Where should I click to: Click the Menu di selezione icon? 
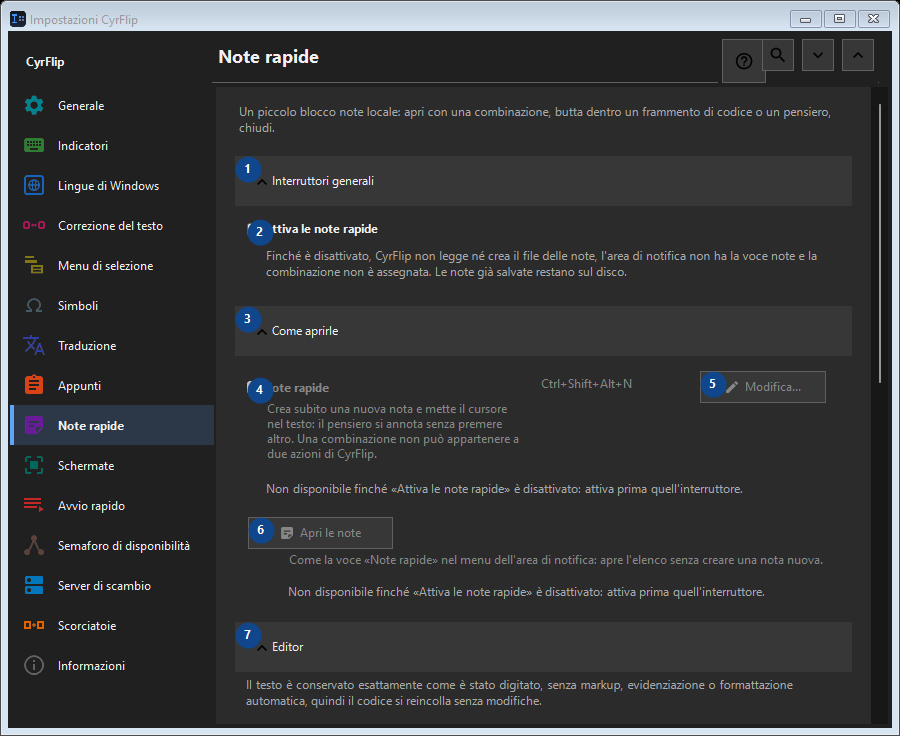pos(34,265)
